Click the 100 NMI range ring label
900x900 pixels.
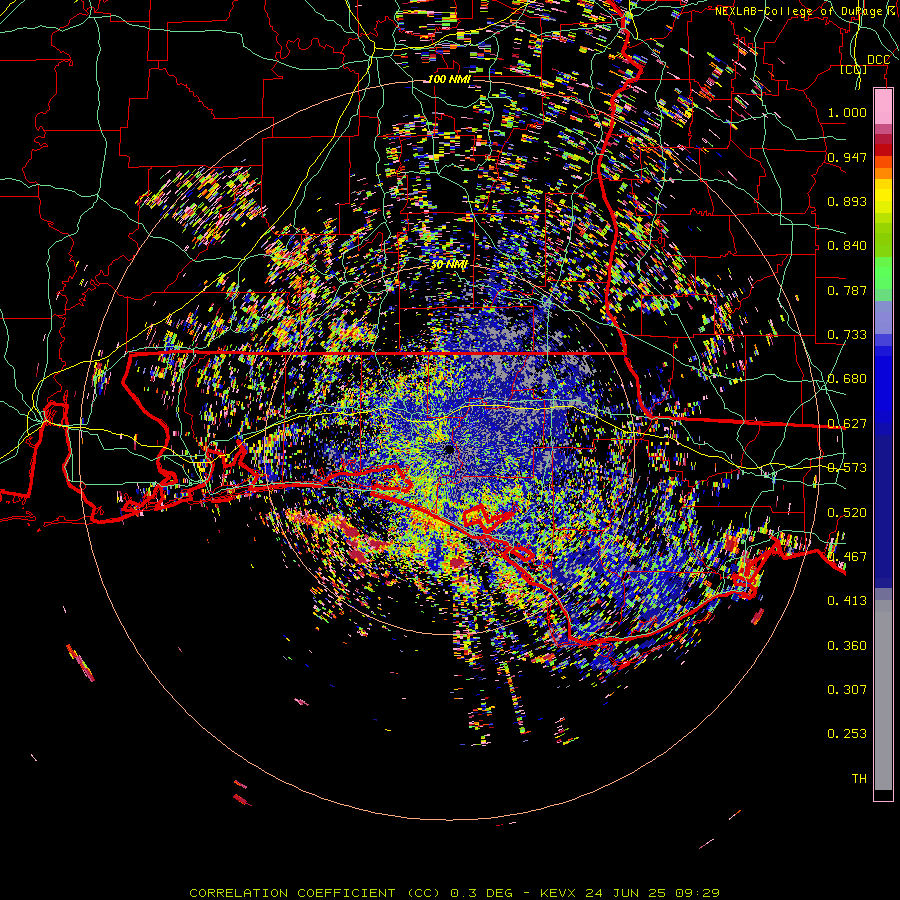[449, 79]
